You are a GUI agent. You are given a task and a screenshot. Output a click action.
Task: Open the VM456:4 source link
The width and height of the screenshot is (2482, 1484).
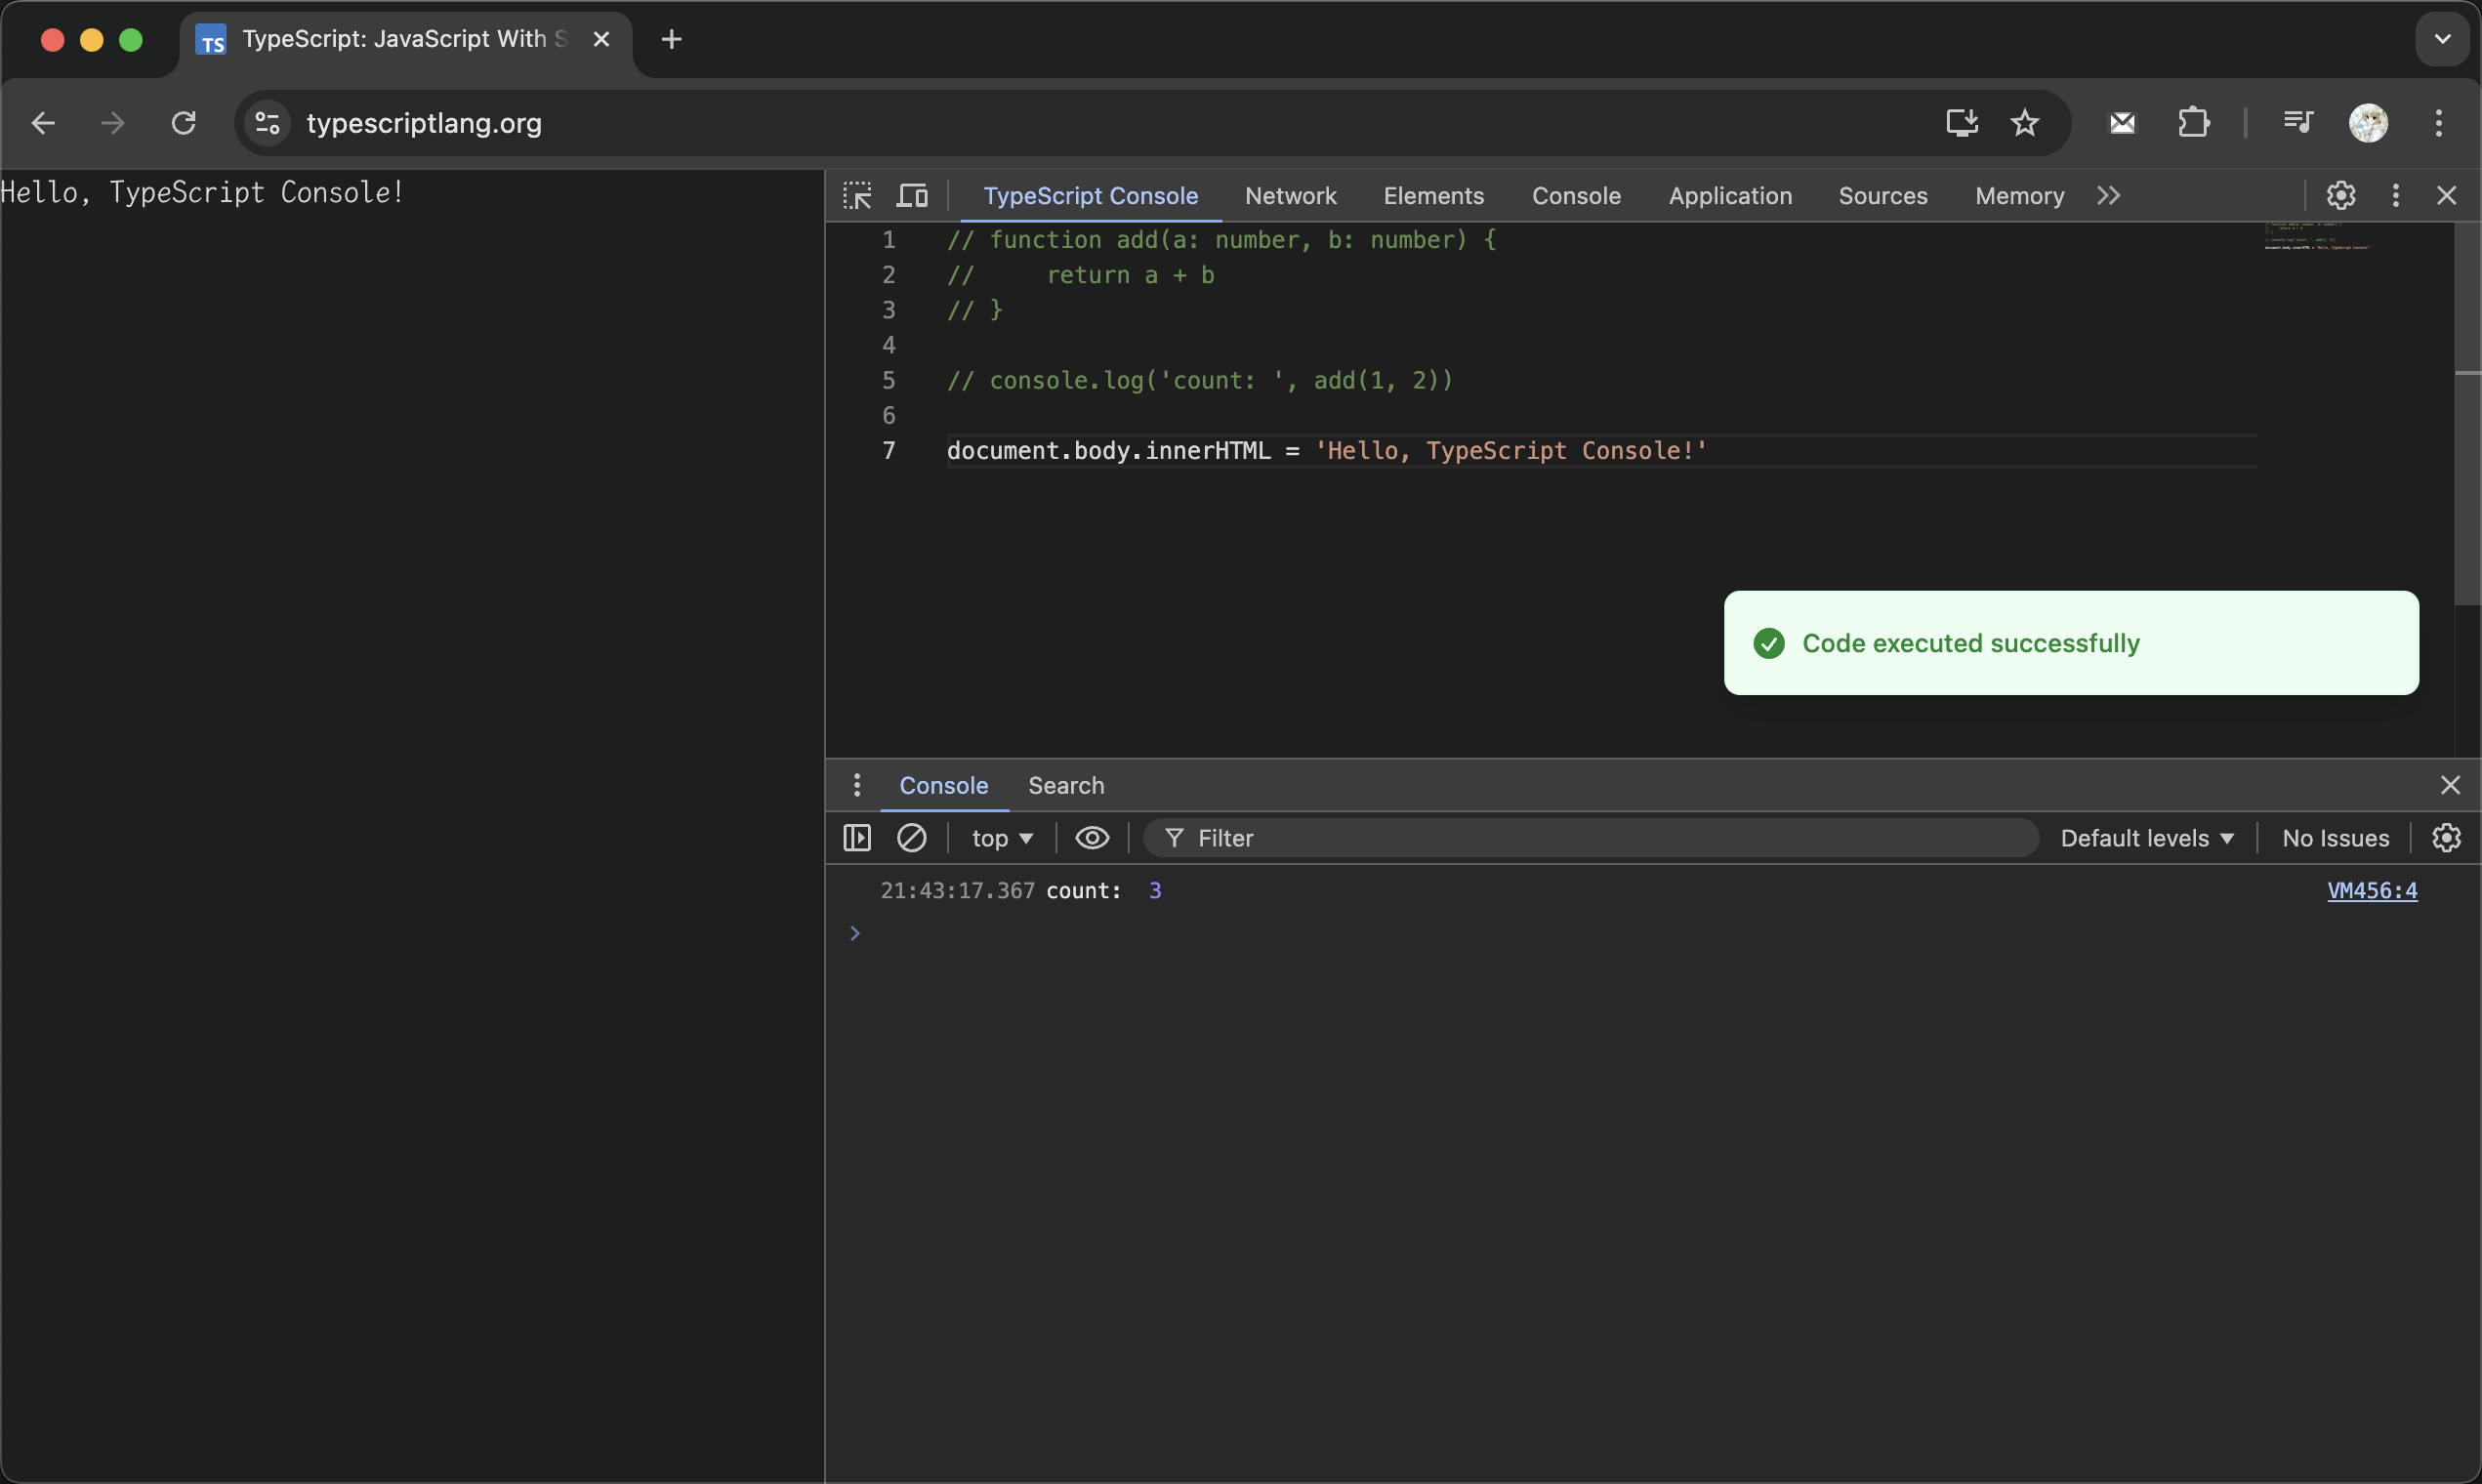click(x=2372, y=890)
